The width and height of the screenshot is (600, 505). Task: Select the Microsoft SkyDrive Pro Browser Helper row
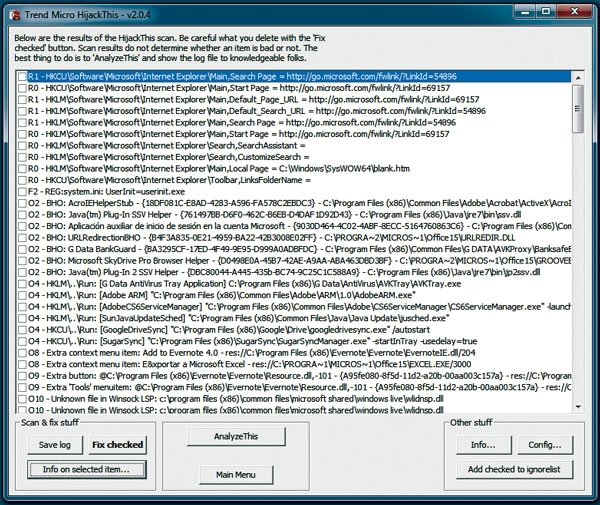pos(295,261)
